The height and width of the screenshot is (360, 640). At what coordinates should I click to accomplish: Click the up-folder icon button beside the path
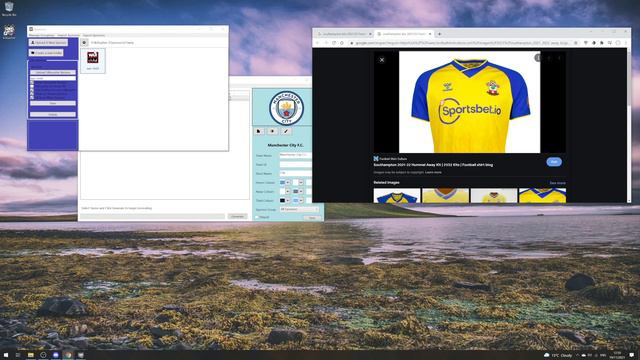(84, 42)
